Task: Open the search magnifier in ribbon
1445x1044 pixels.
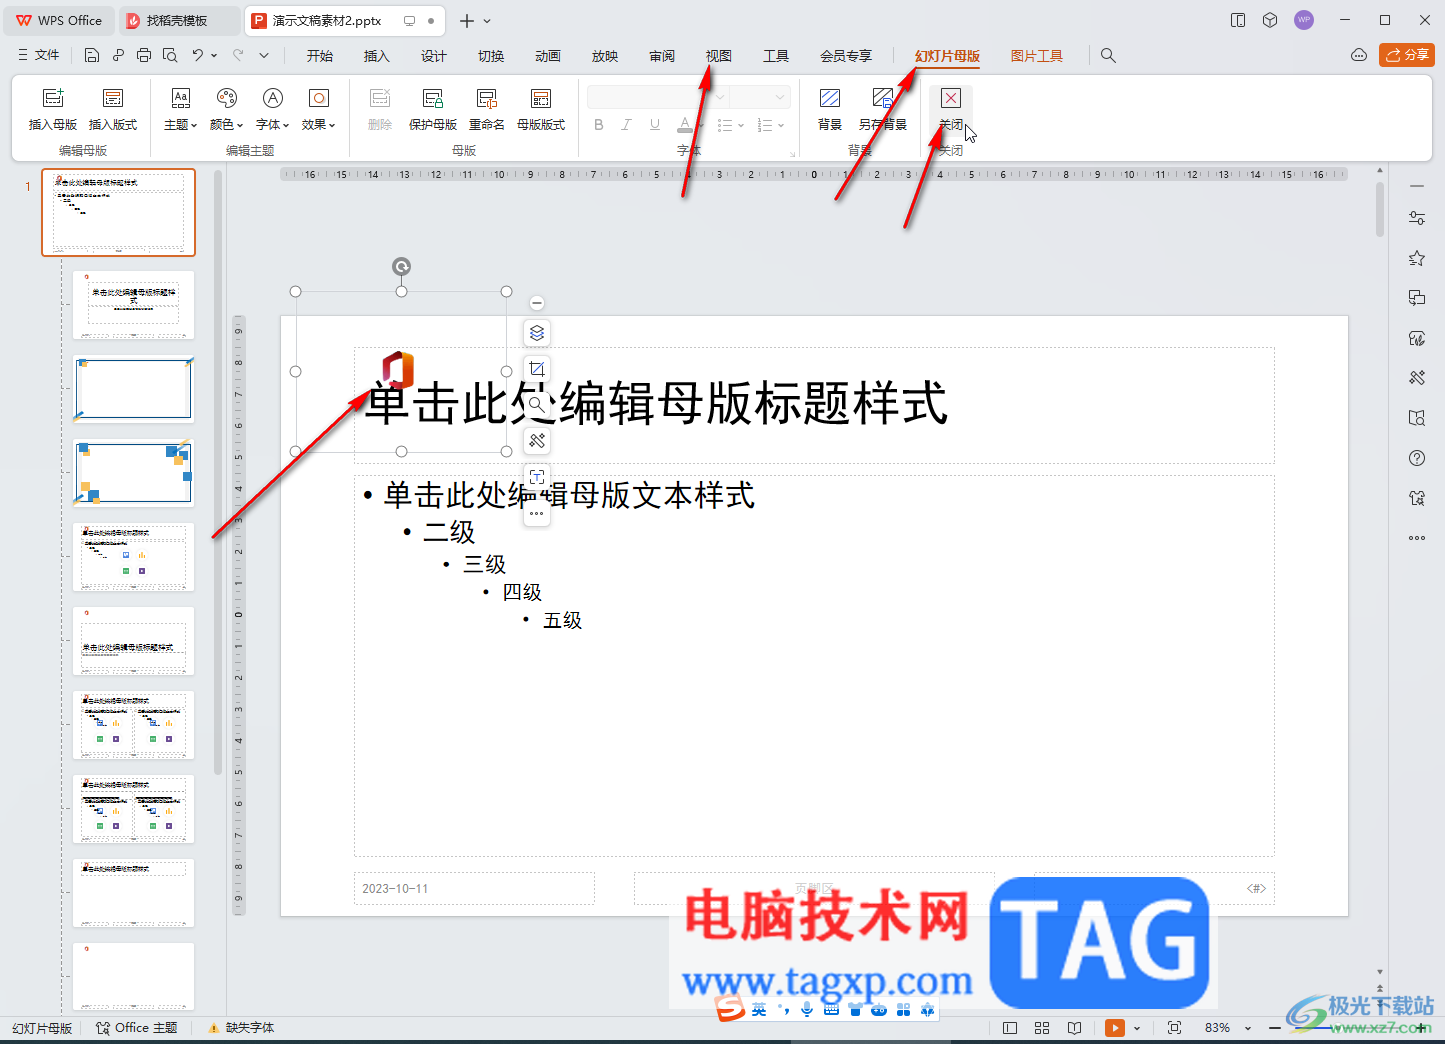Action: [x=1108, y=56]
